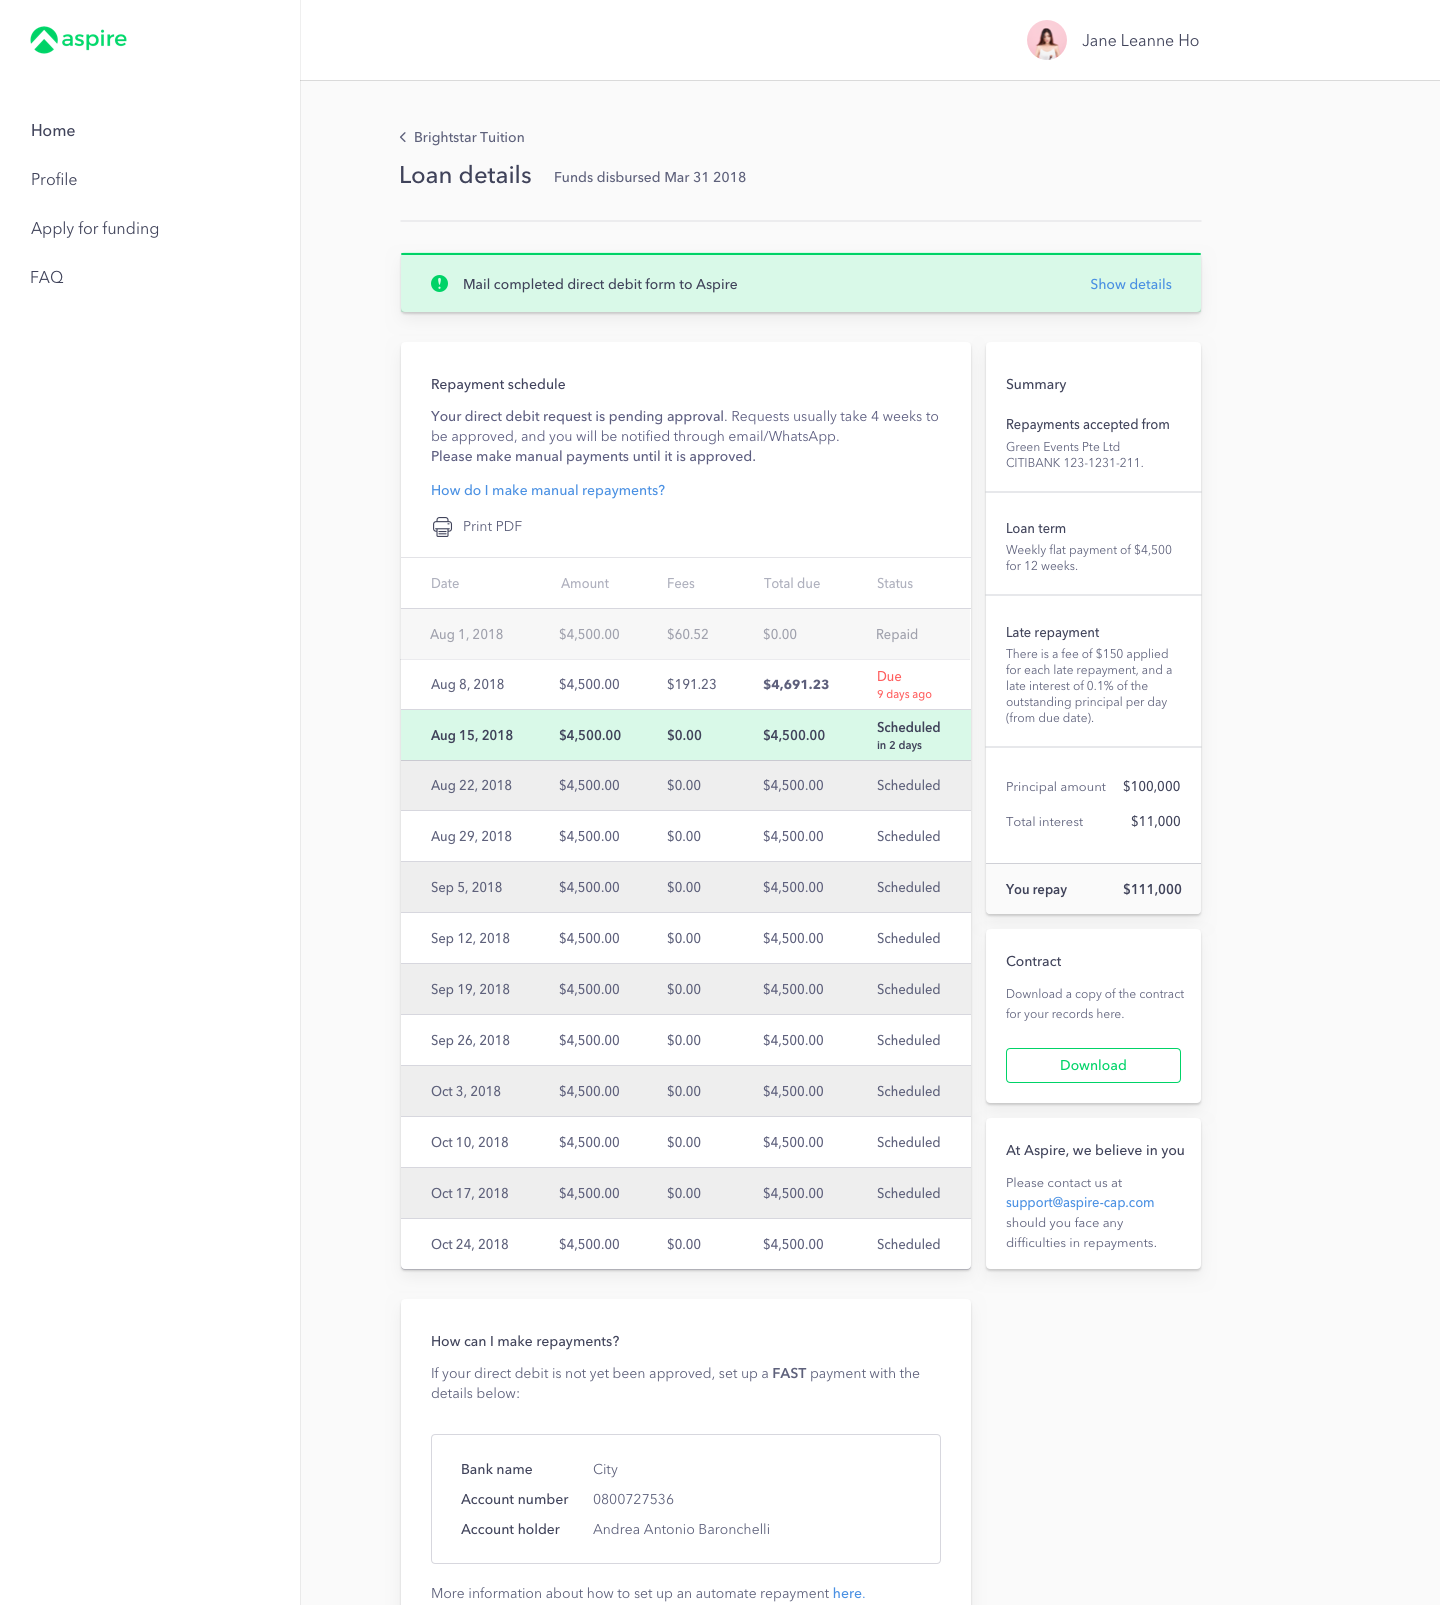
Task: Click account holder Andrea Antonio Baronchelli
Action: point(681,1529)
